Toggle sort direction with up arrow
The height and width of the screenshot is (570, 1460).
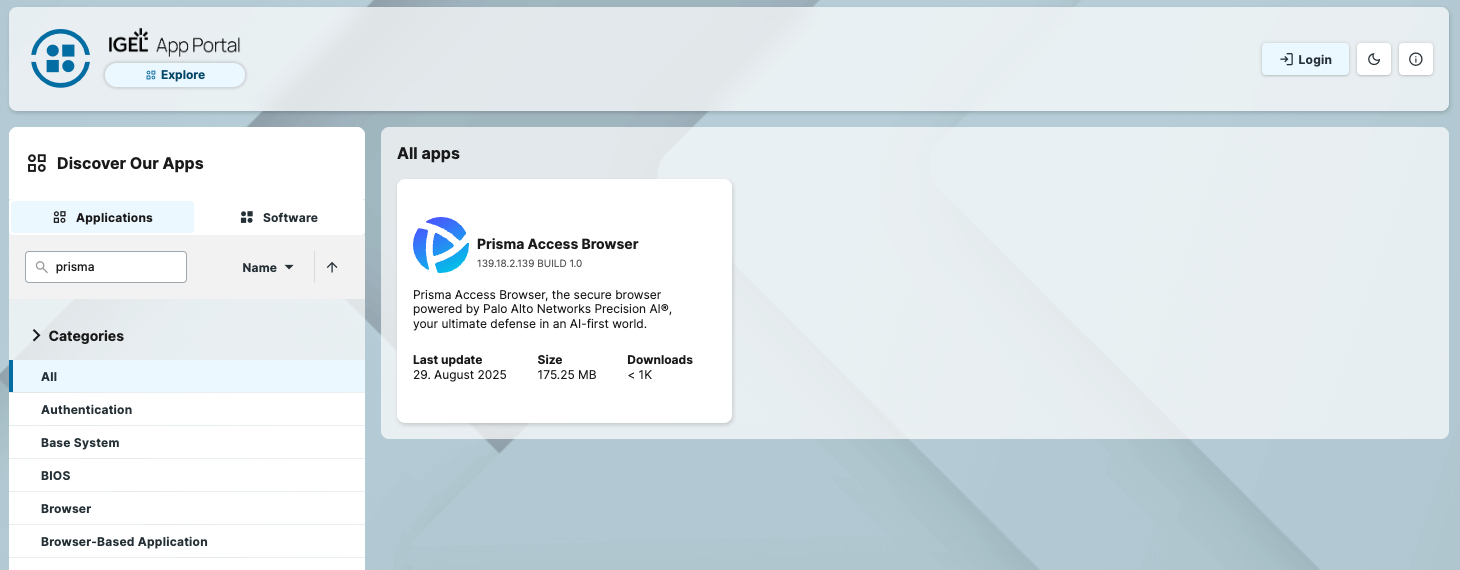pyautogui.click(x=332, y=267)
